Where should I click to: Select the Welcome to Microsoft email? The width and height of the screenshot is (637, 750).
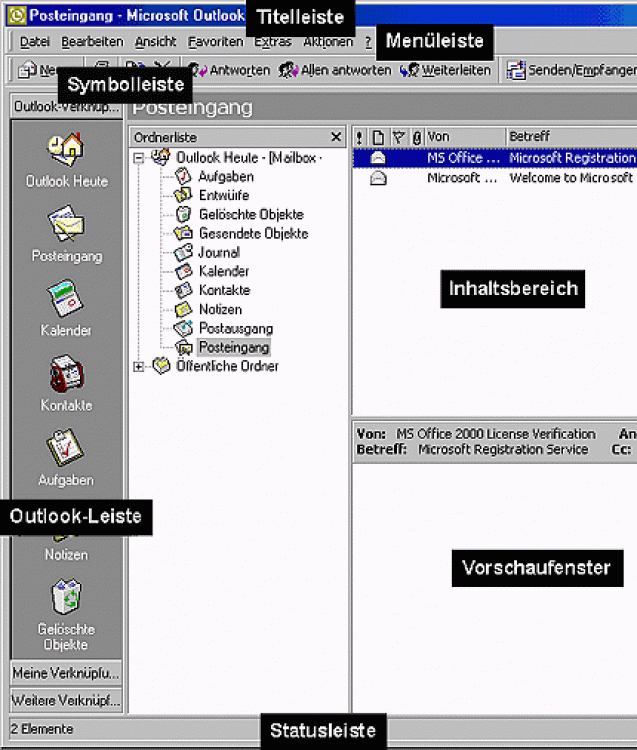pos(570,178)
